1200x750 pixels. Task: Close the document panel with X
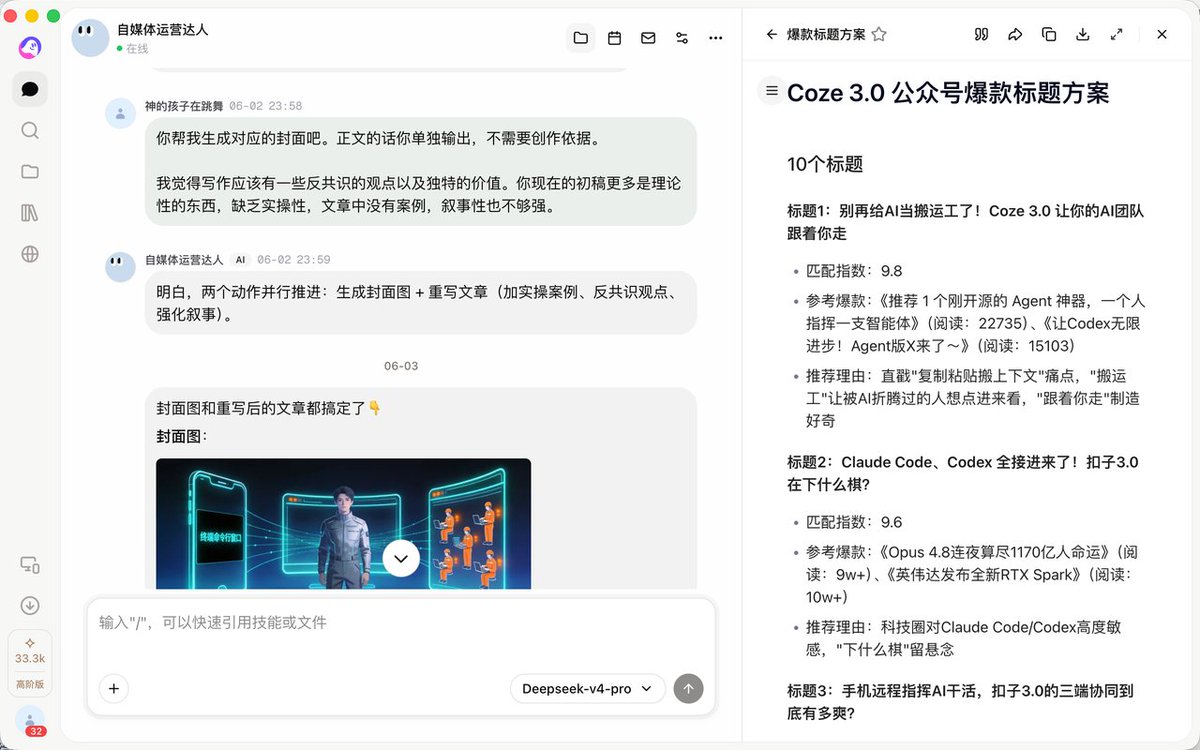[1162, 34]
